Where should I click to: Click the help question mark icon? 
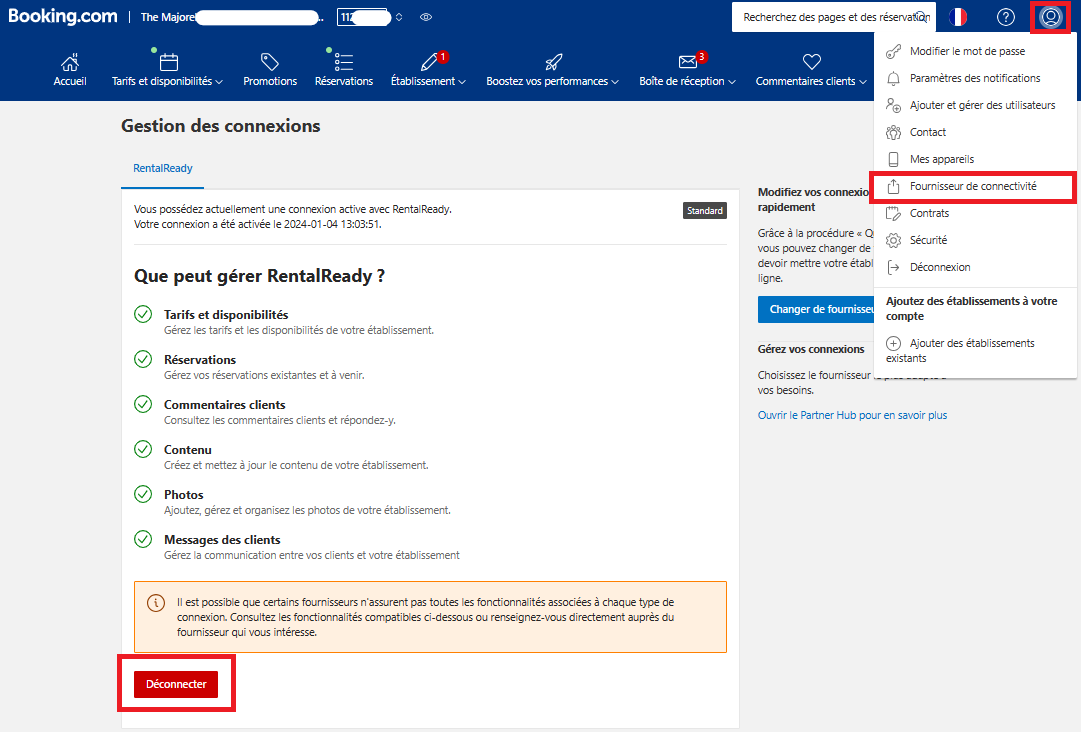(x=1006, y=17)
